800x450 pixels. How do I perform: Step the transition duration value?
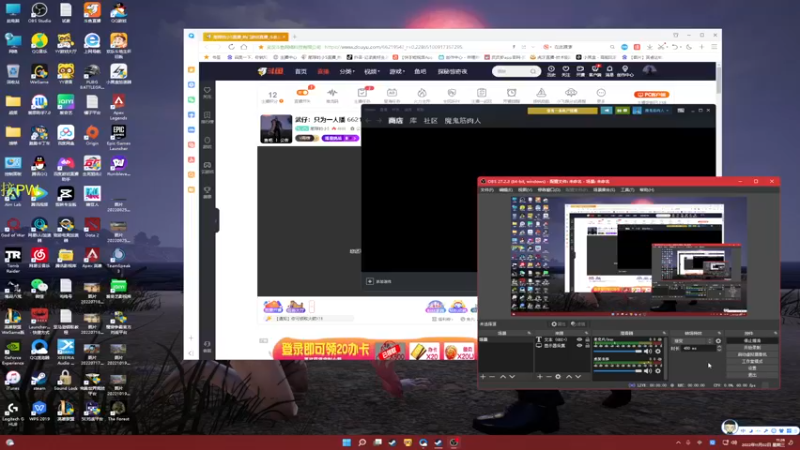tap(719, 348)
